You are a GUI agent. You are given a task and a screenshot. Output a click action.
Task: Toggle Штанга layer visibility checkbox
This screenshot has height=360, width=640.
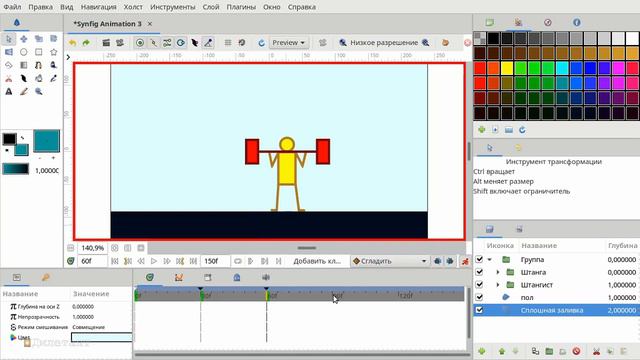[479, 272]
